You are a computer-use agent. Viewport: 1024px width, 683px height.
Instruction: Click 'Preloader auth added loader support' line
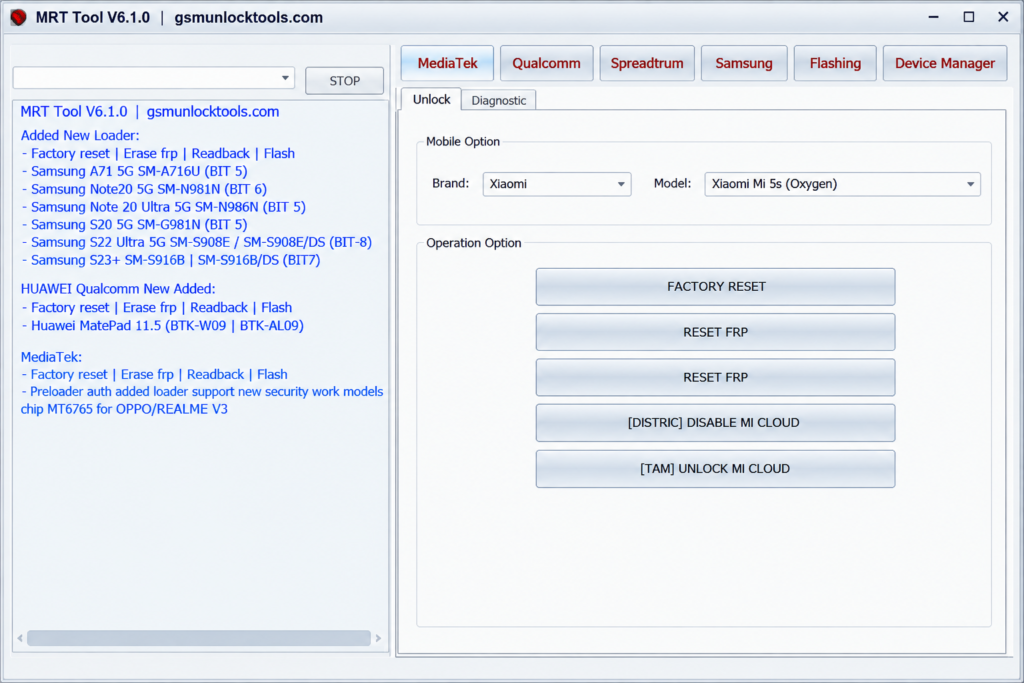pos(202,392)
